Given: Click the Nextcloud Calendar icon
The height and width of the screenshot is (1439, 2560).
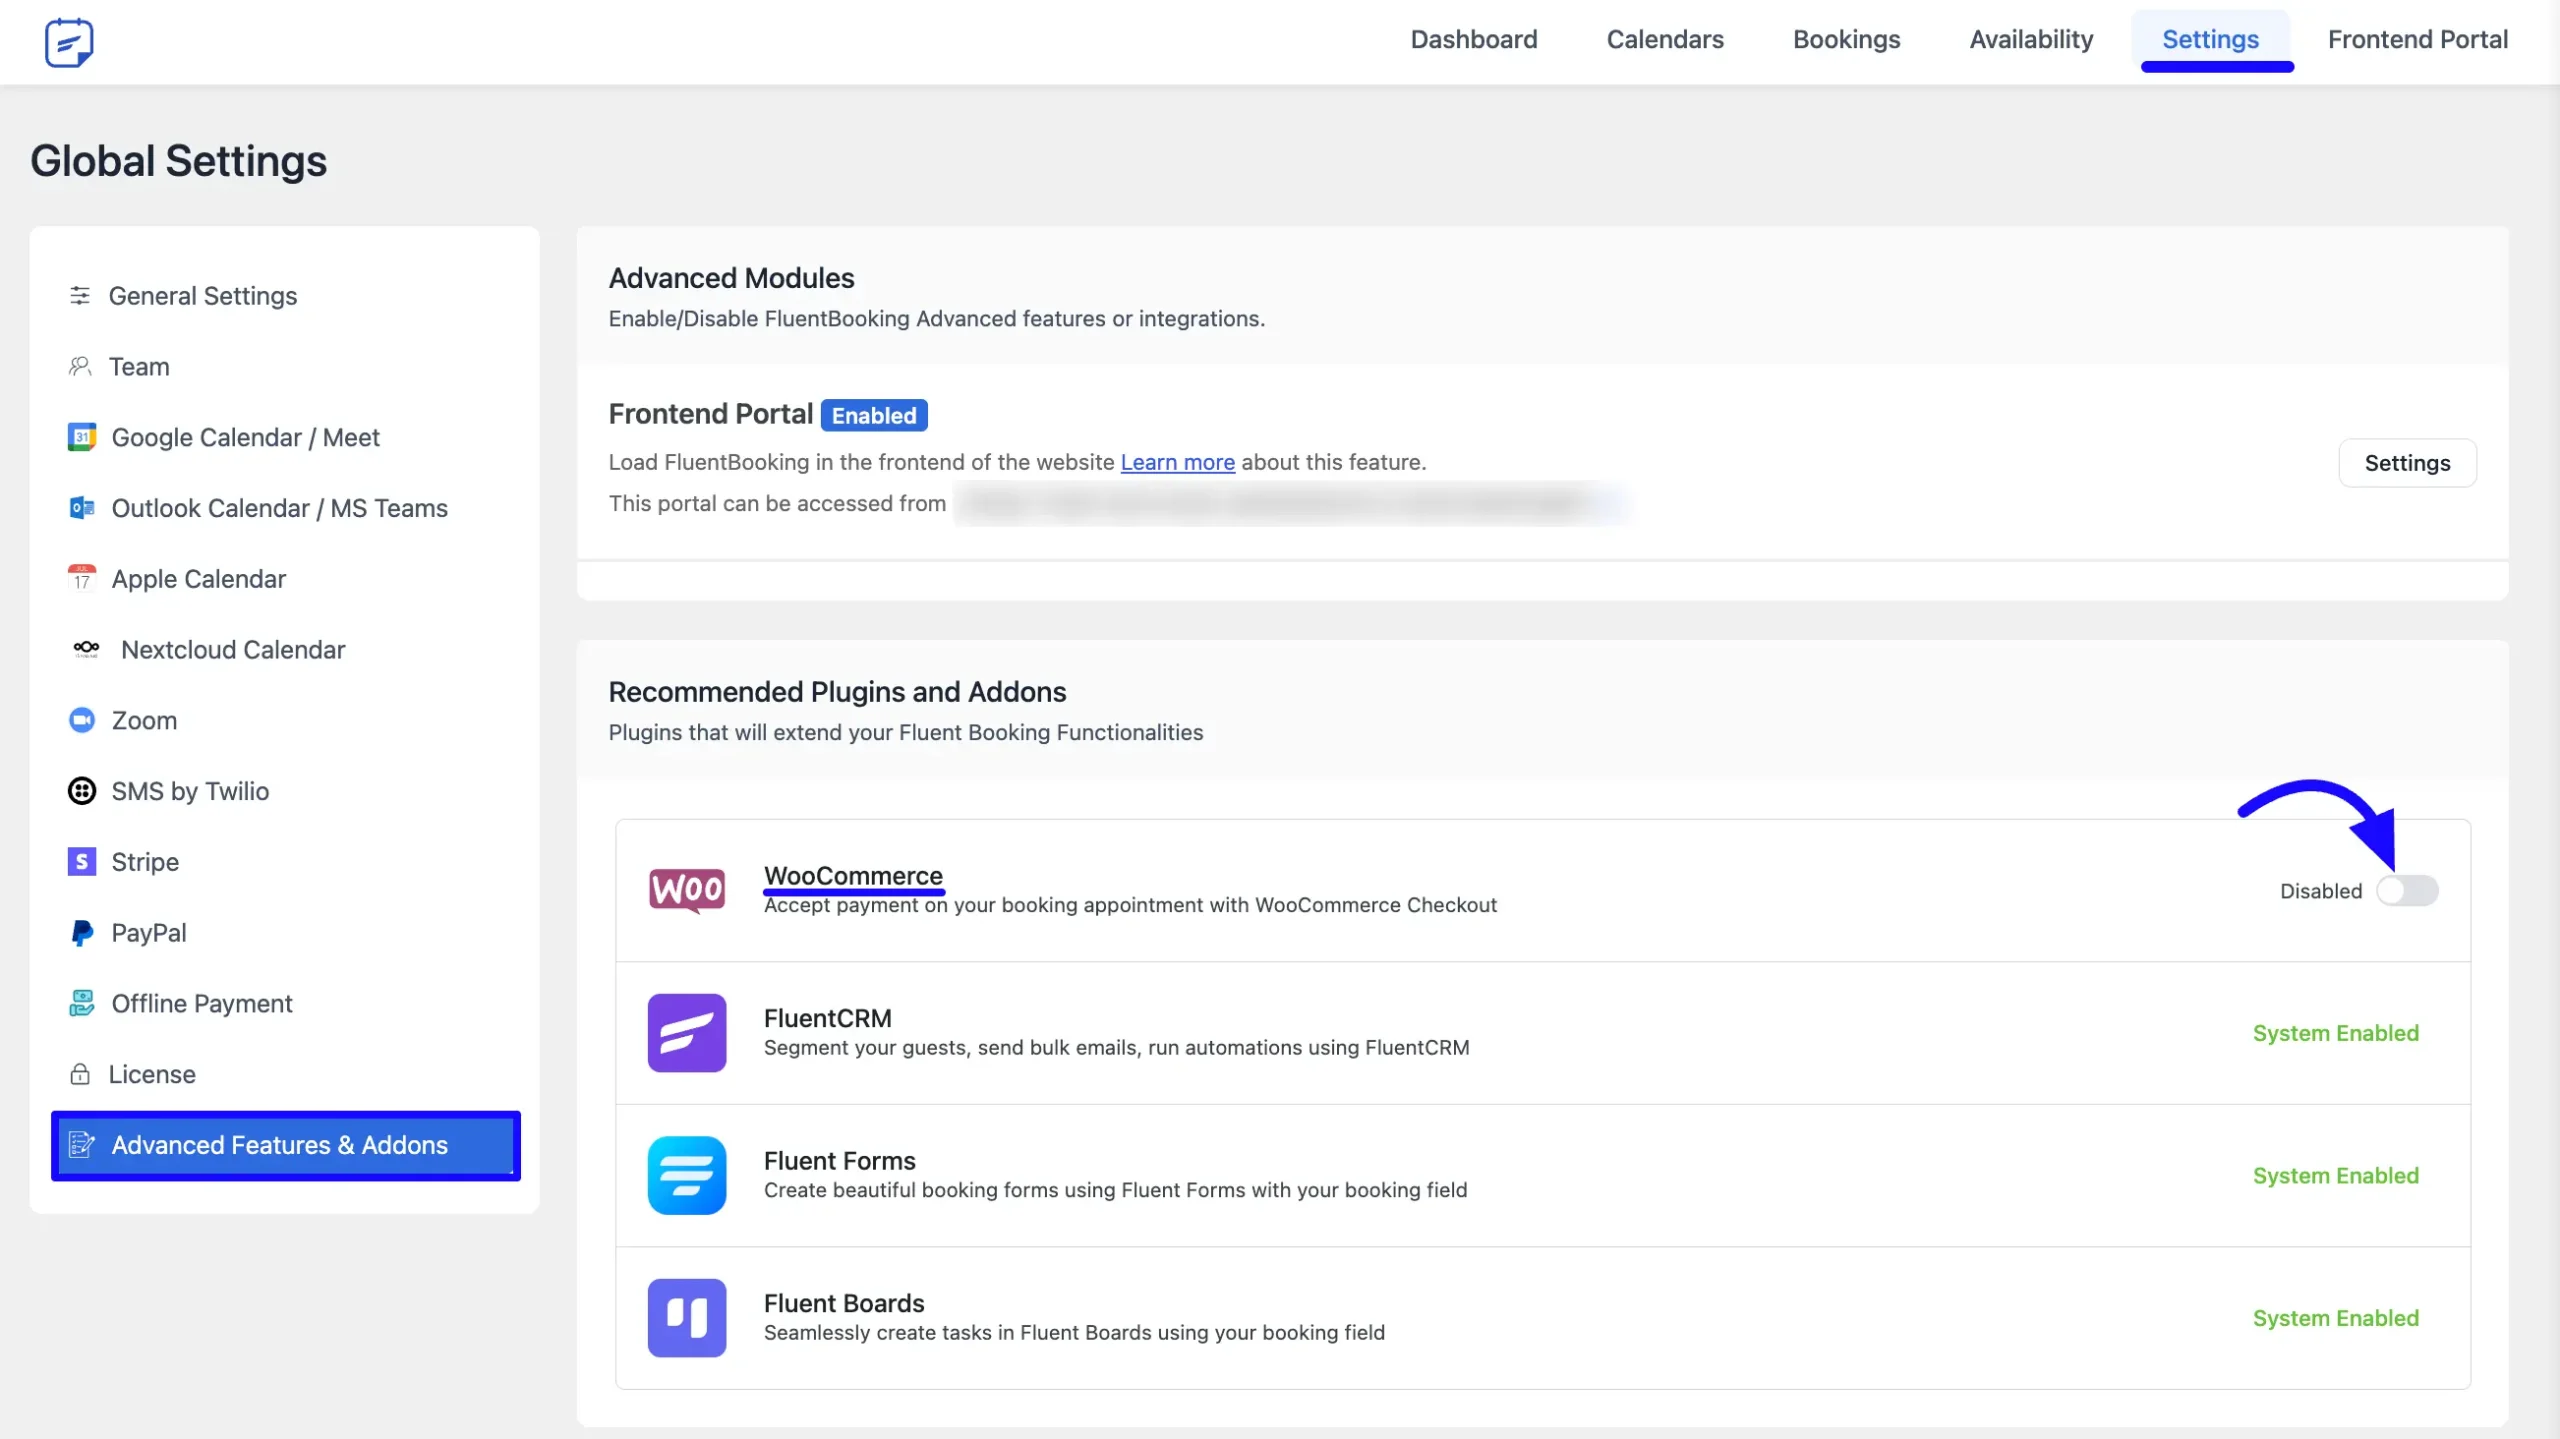Looking at the screenshot, I should pyautogui.click(x=86, y=649).
